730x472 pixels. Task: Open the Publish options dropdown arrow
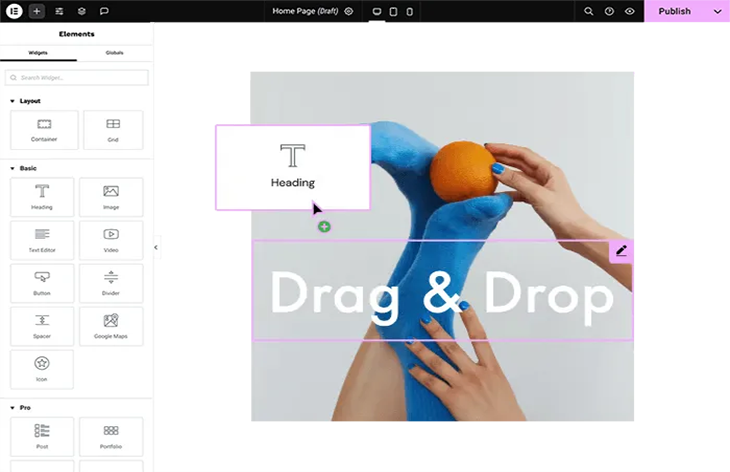717,11
